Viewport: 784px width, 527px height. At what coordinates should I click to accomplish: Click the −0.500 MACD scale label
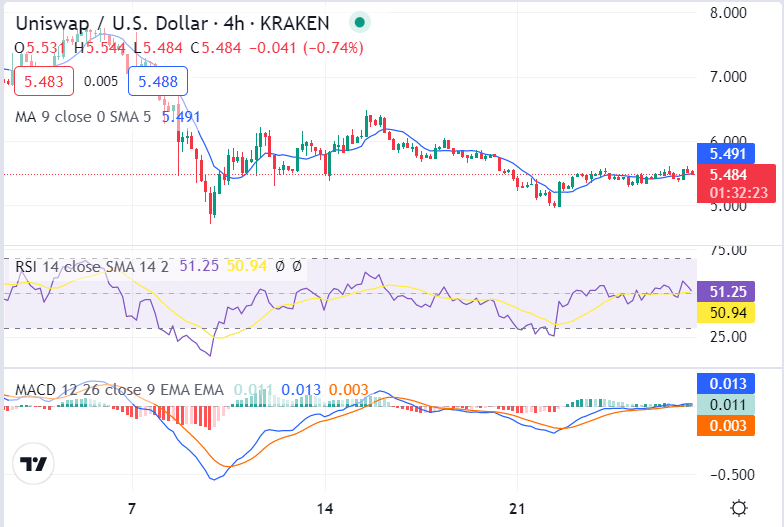(732, 474)
